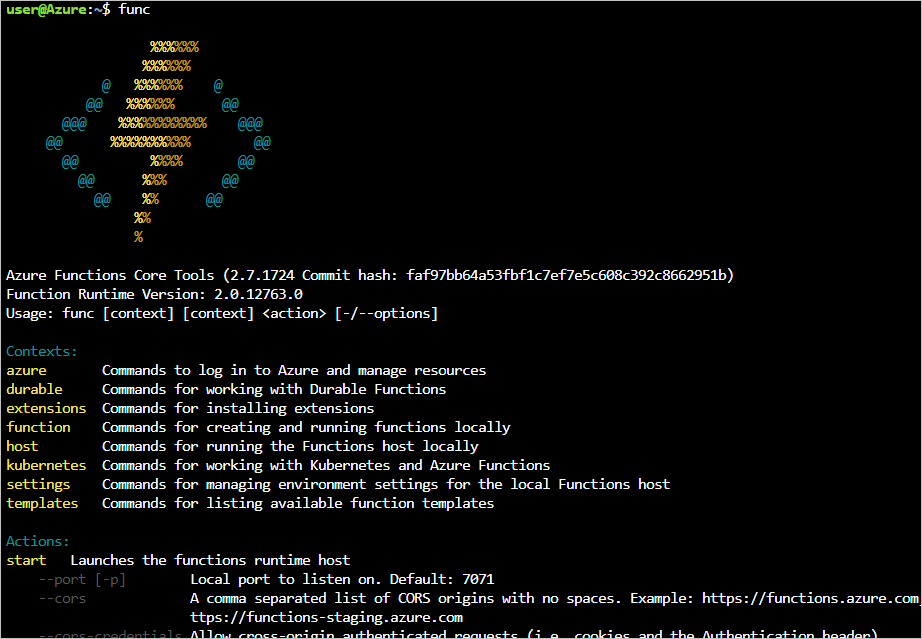Click the version number '2.7.1724'

262,275
